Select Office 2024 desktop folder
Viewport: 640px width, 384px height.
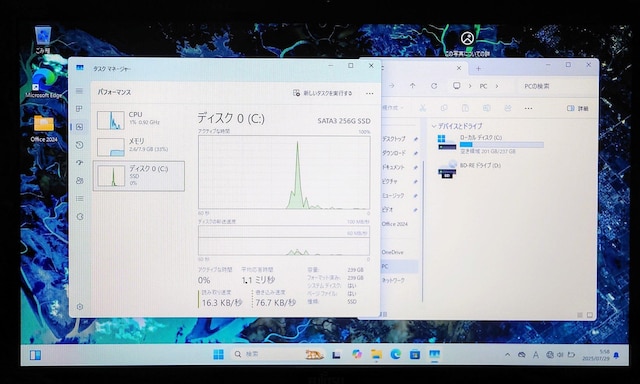[44, 129]
